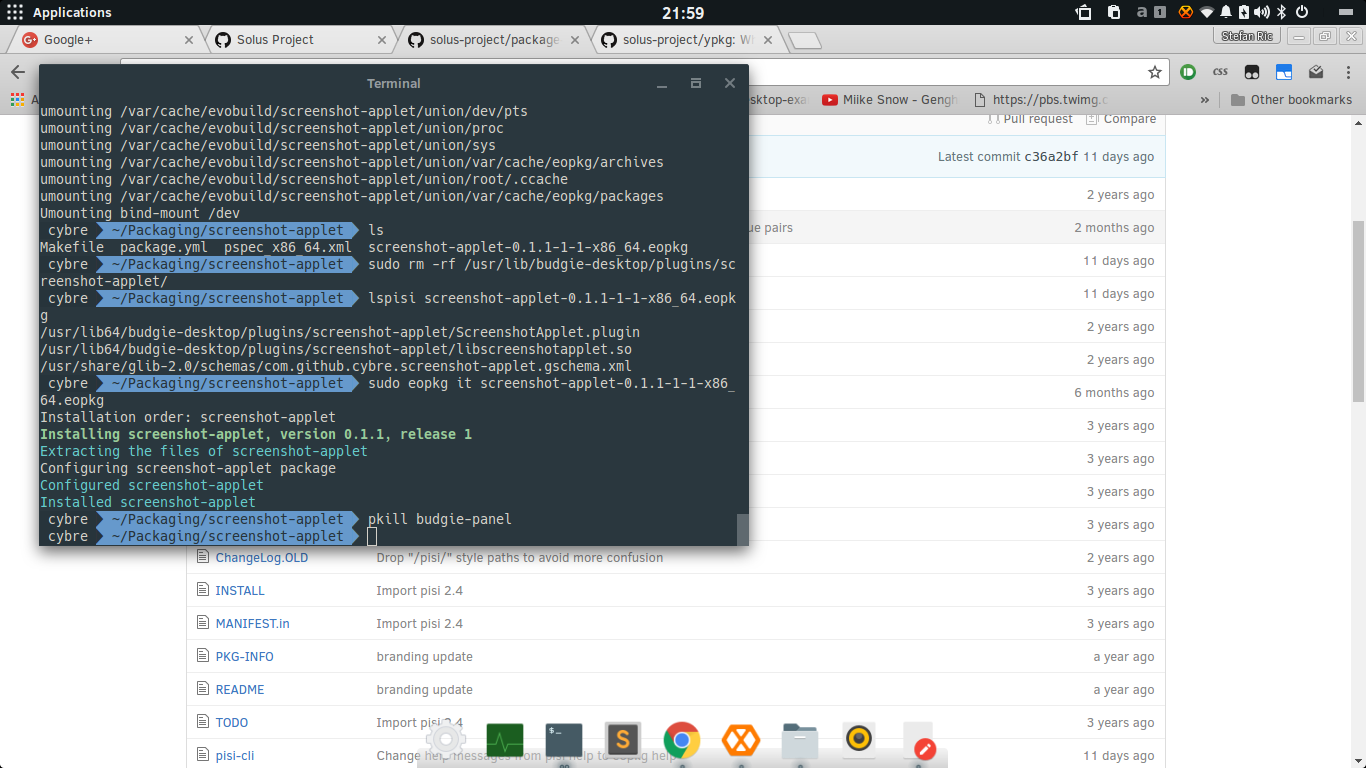Click Google Chrome in the dock
The width and height of the screenshot is (1366, 768).
[x=682, y=741]
